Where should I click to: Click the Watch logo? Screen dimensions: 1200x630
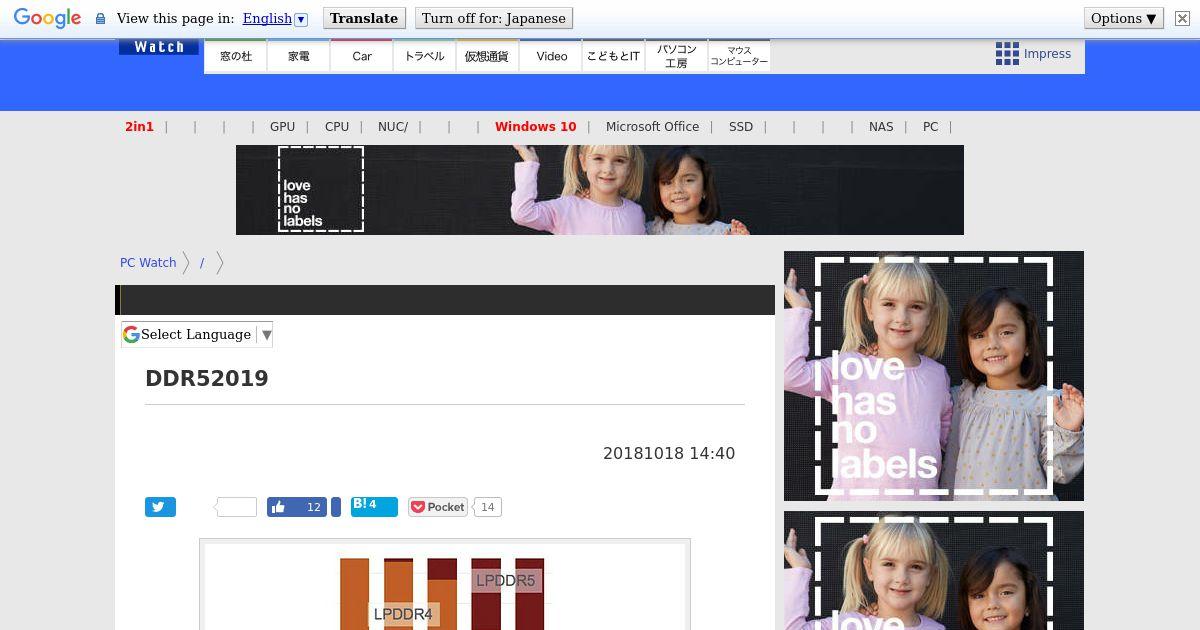click(159, 47)
